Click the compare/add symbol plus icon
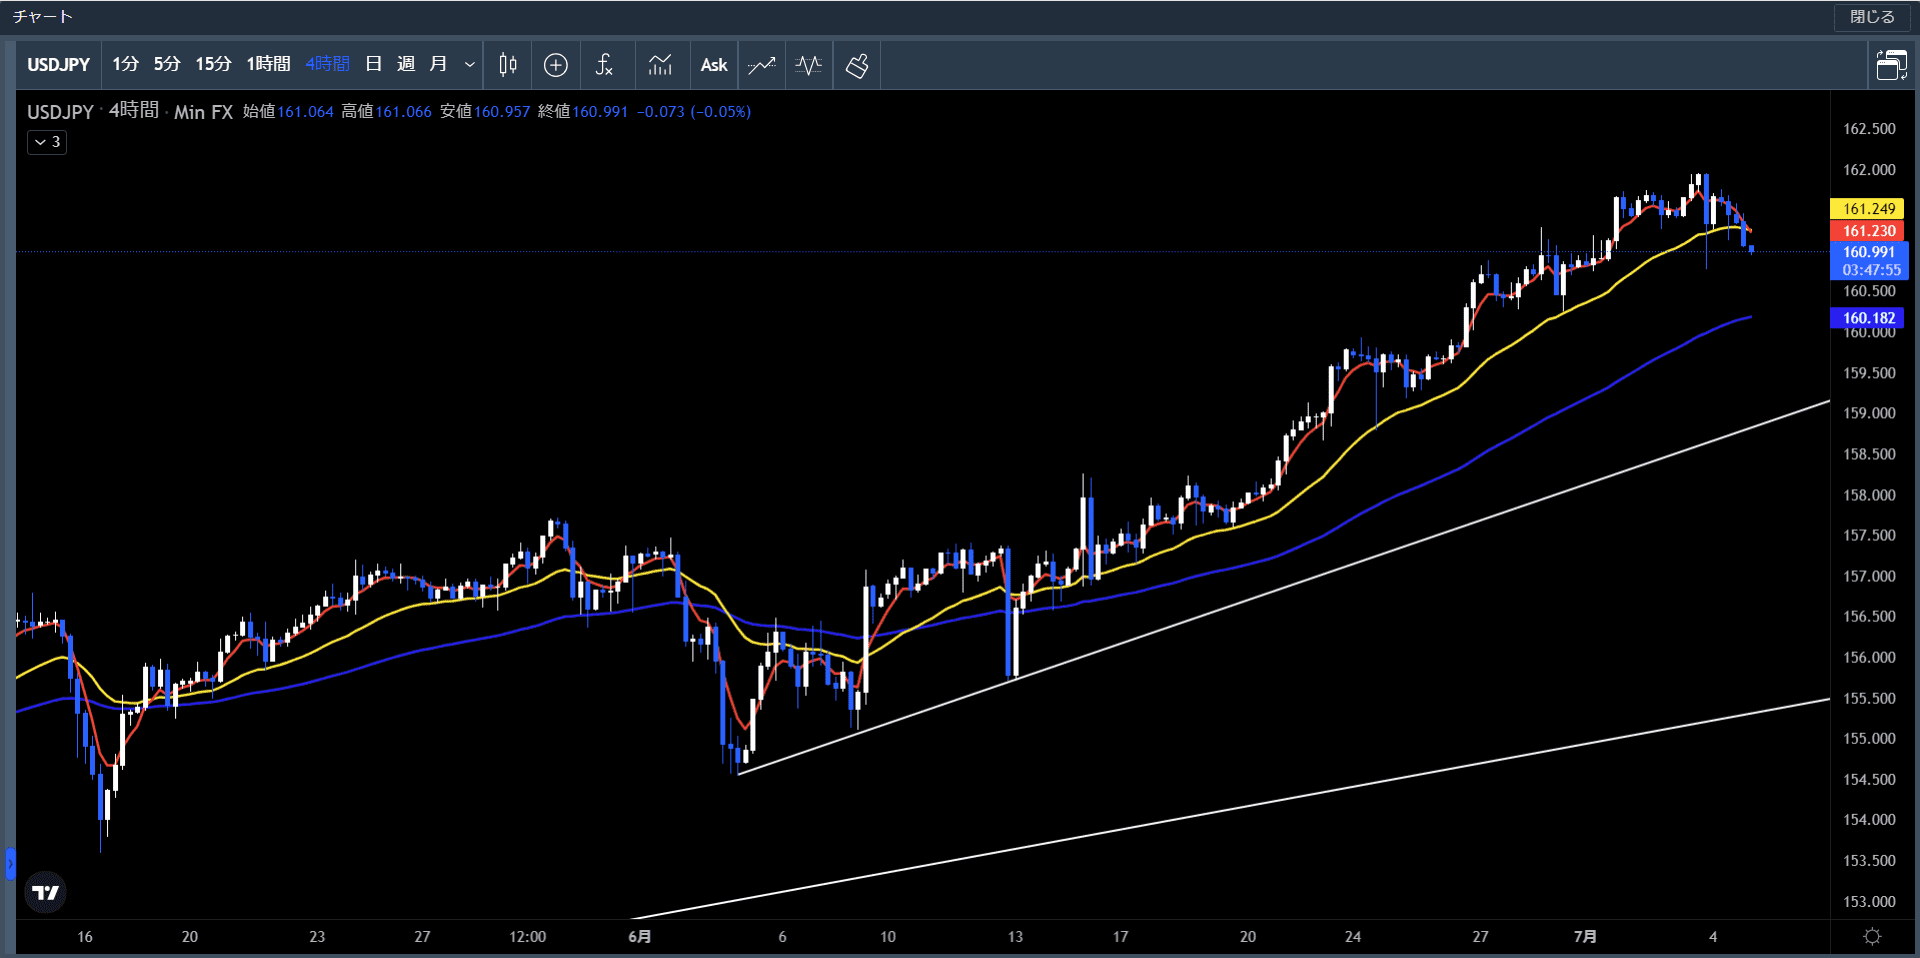This screenshot has height=958, width=1920. (556, 65)
